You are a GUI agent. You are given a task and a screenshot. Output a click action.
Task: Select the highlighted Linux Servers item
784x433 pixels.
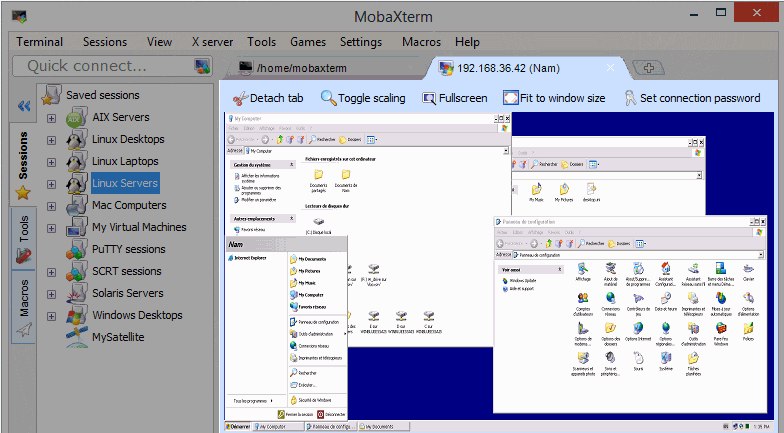125,184
